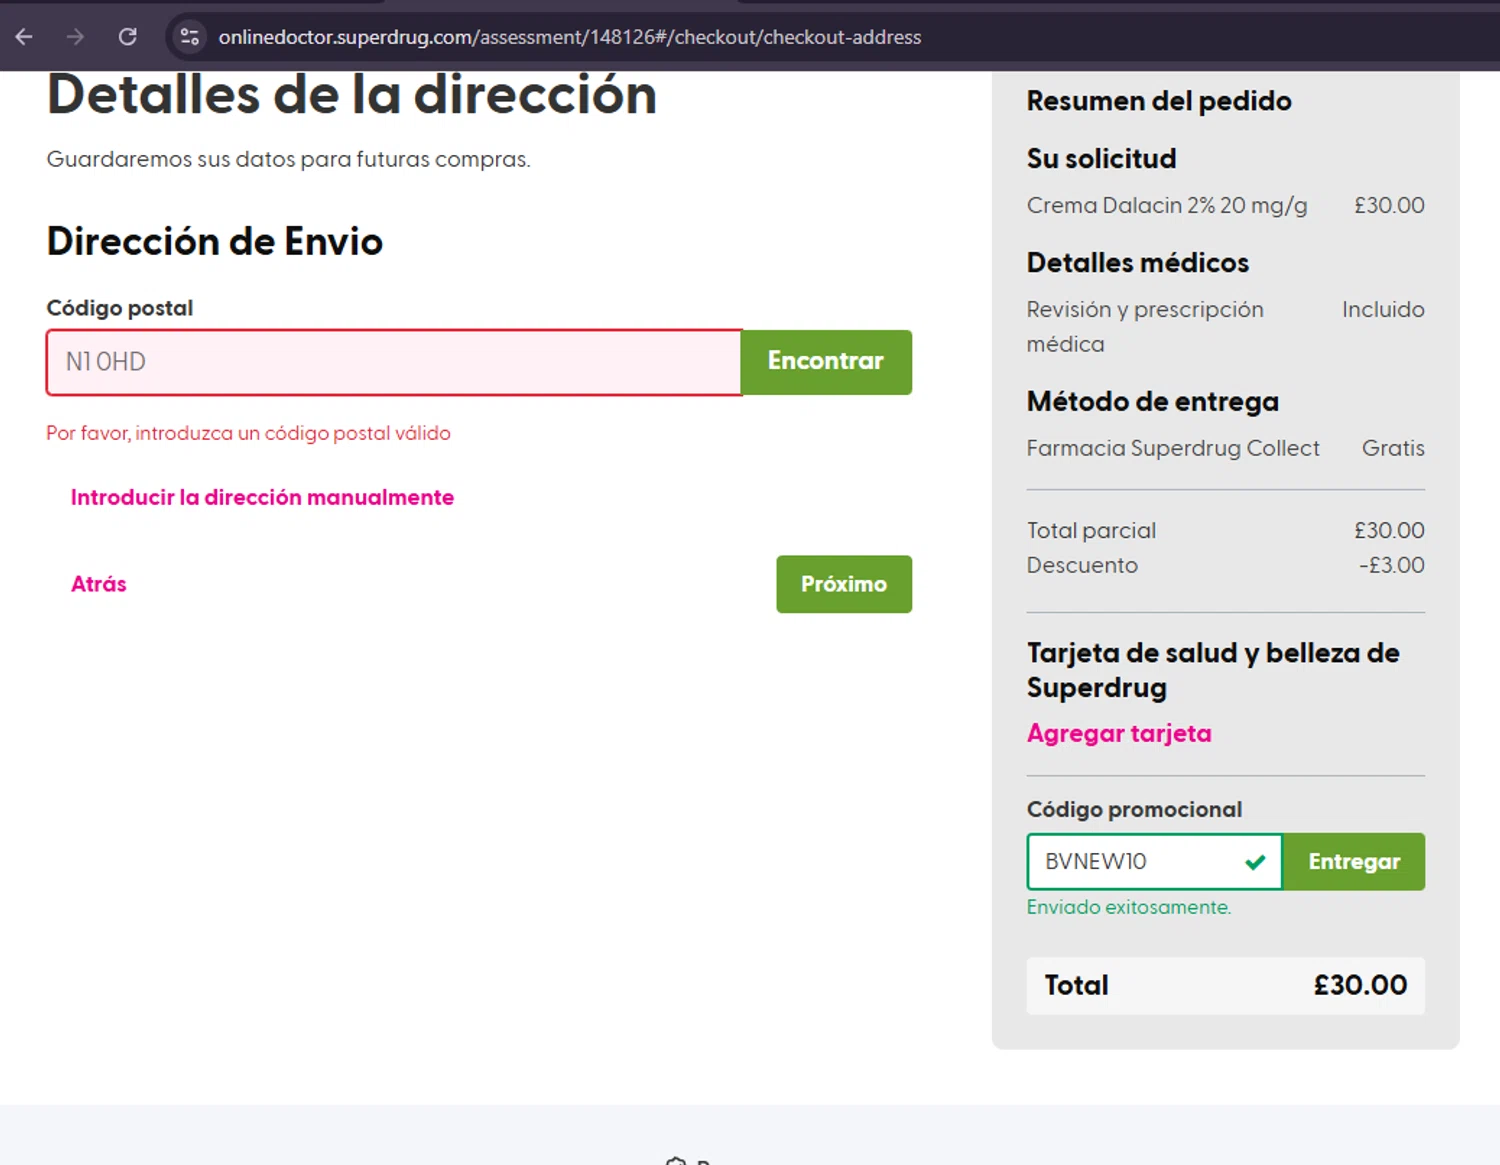Click the browser forward arrow
1500x1165 pixels.
(76, 37)
